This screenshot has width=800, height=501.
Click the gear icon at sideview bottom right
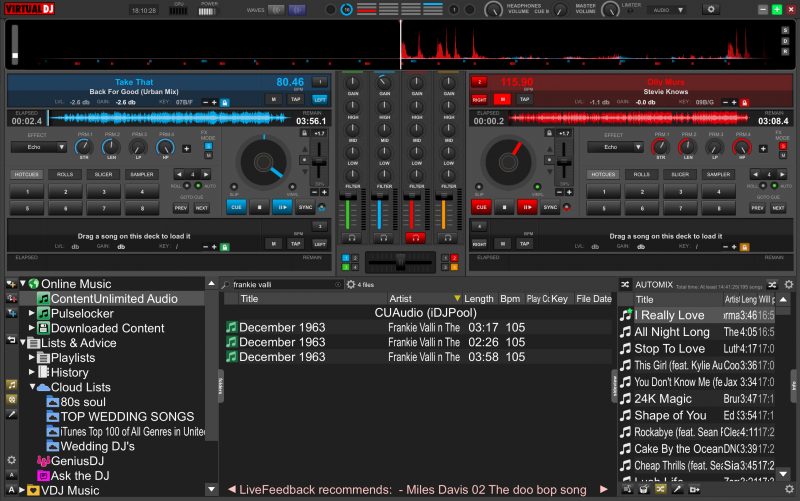[789, 489]
